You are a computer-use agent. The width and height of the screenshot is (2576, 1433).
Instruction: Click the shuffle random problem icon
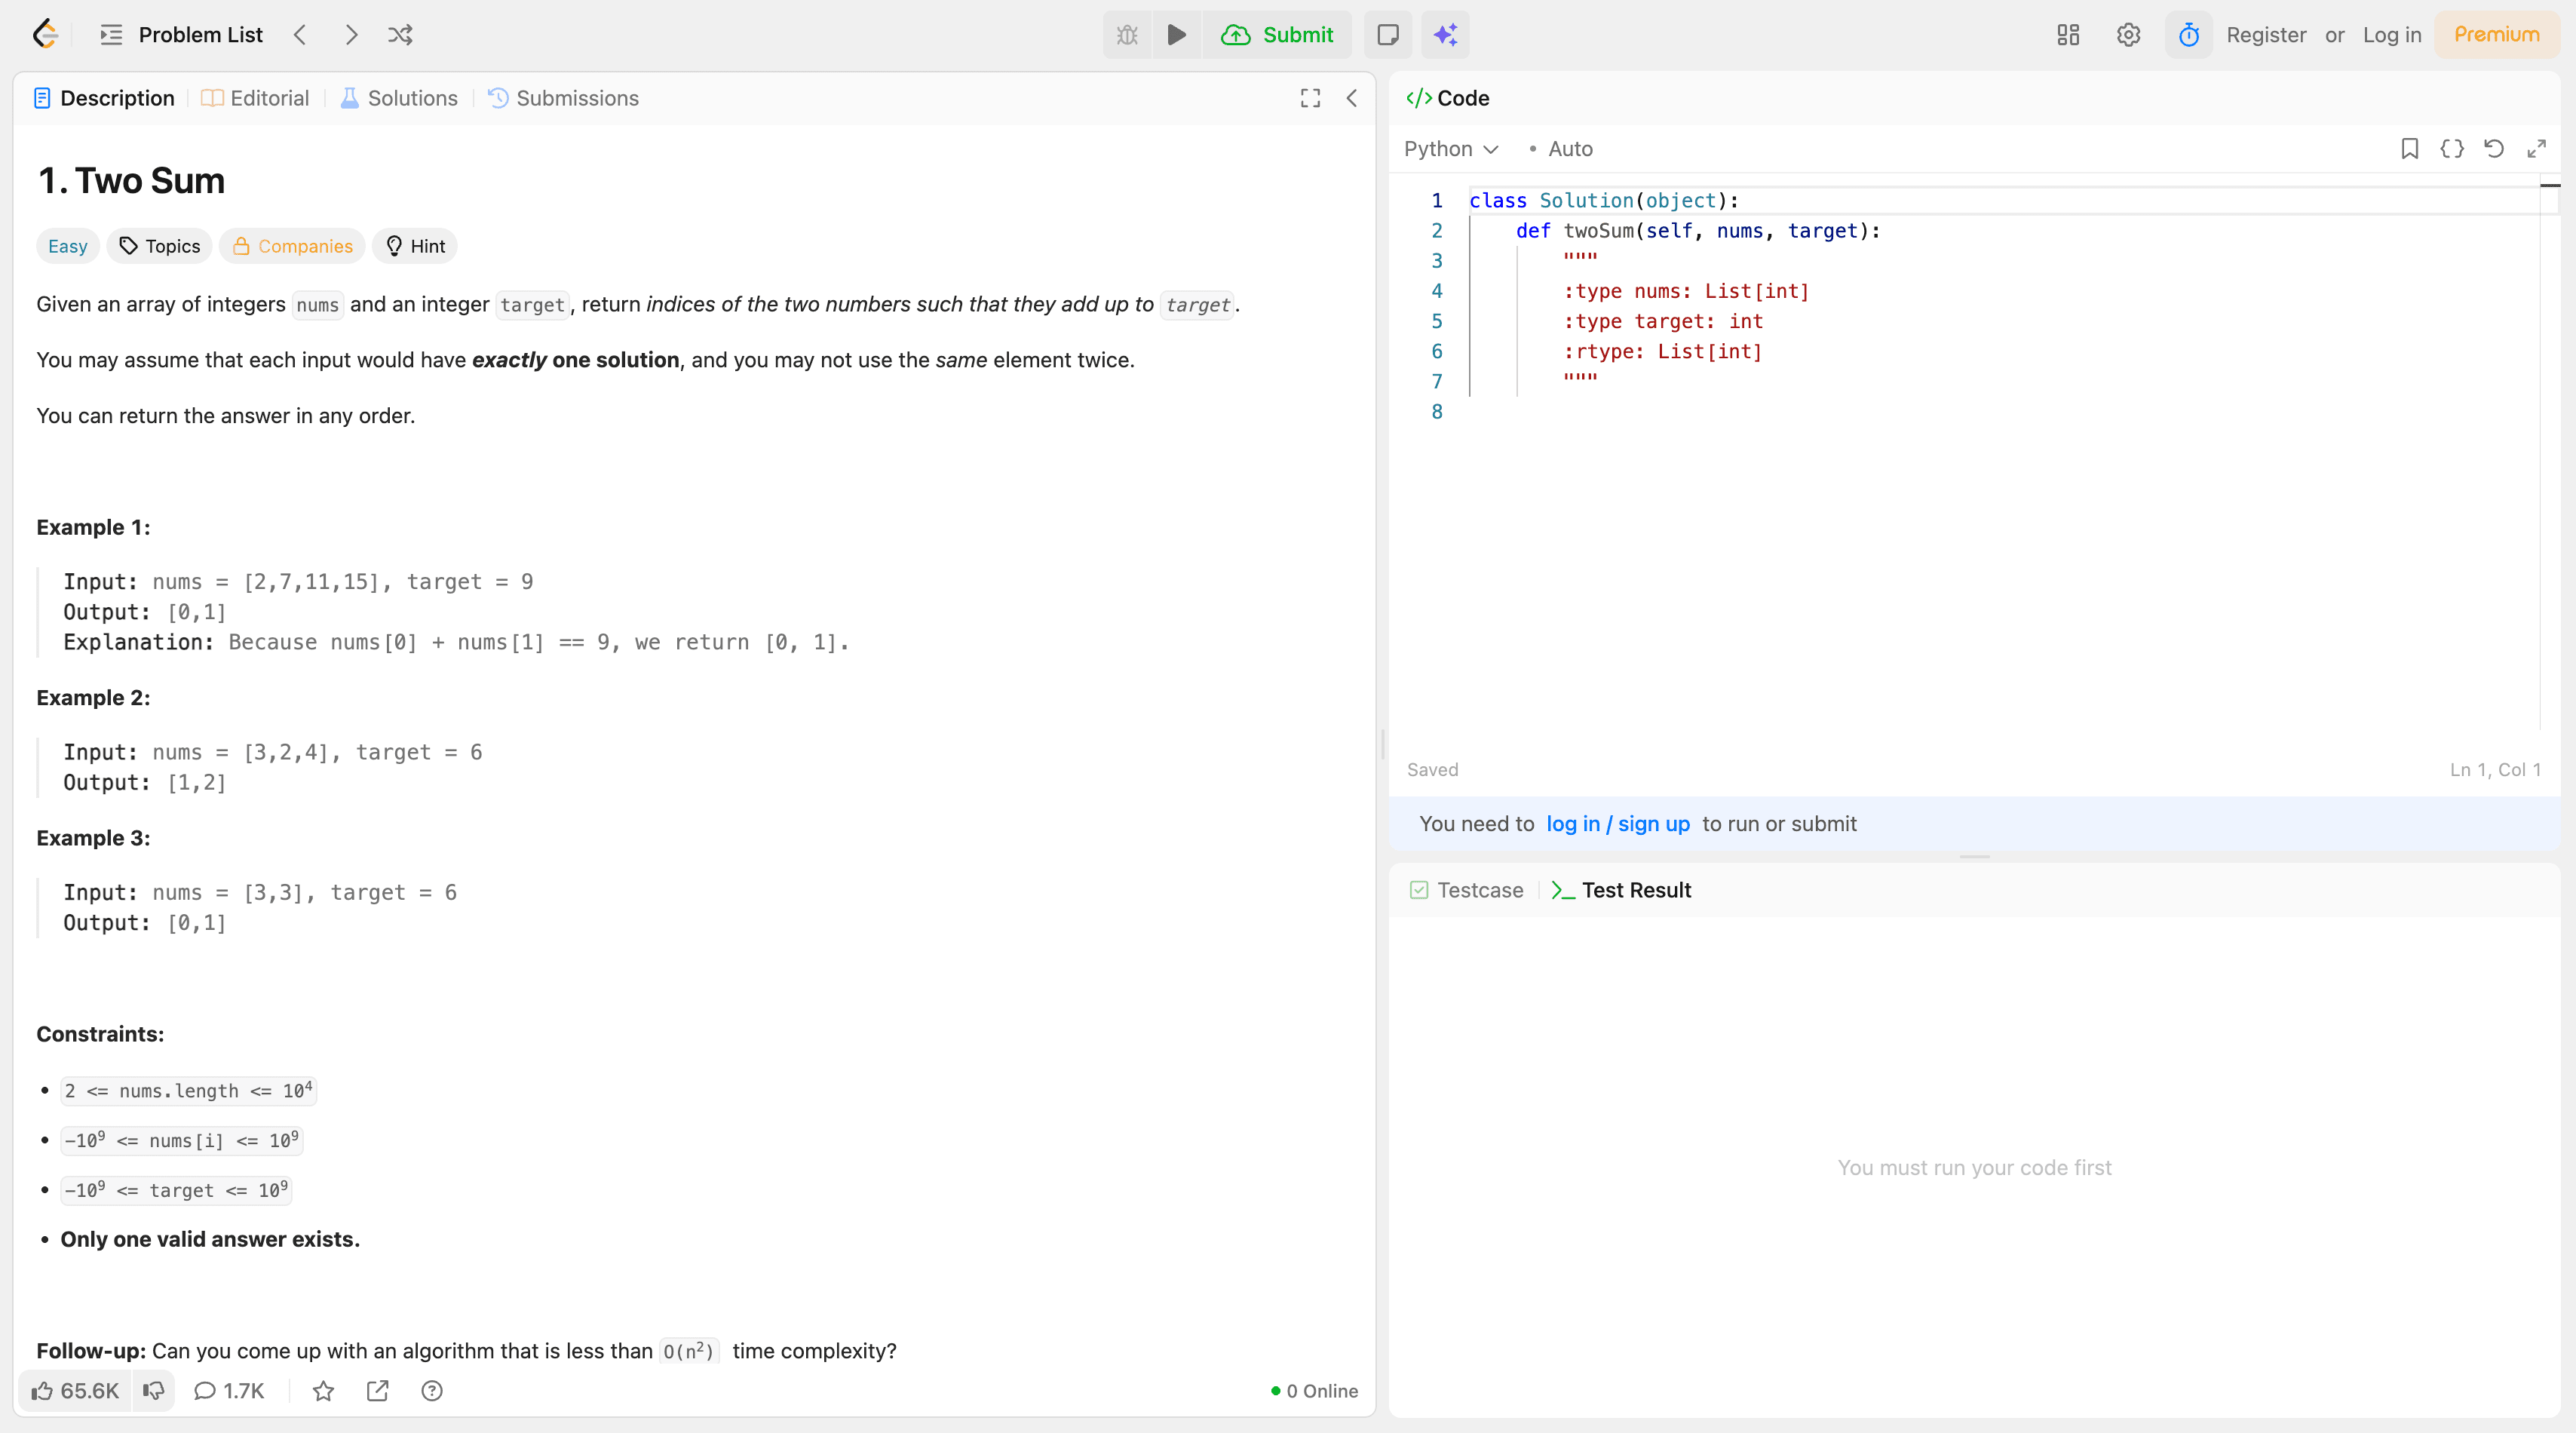click(400, 35)
